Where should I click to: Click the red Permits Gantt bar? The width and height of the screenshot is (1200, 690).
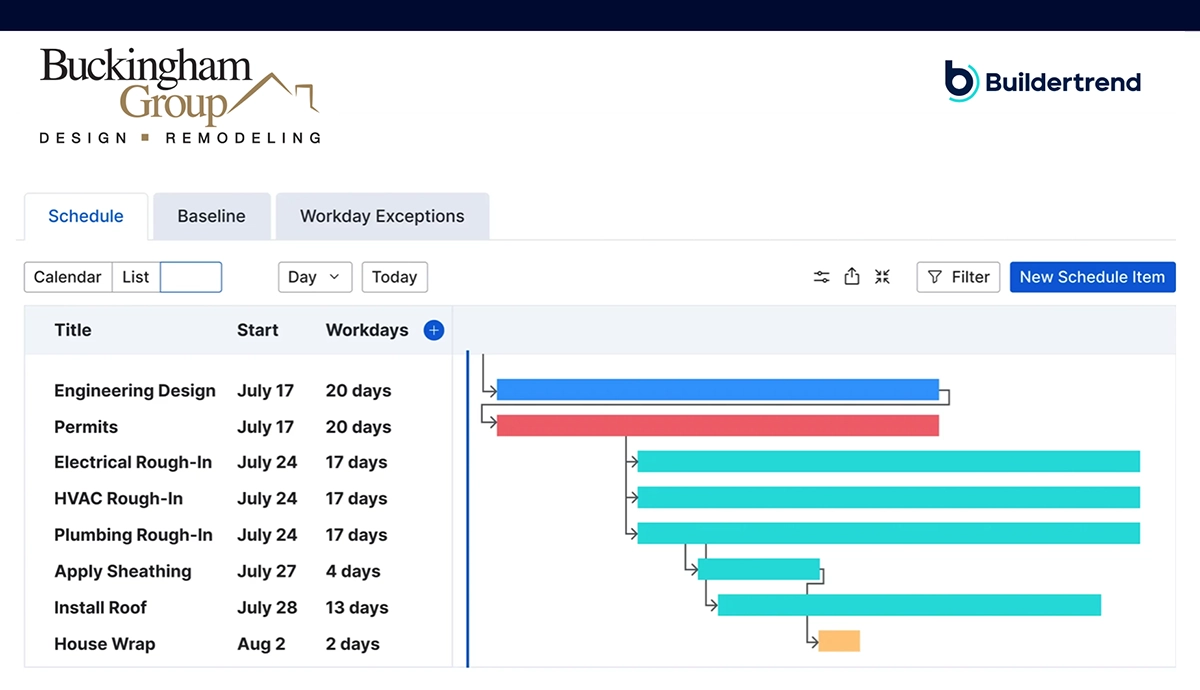click(717, 426)
